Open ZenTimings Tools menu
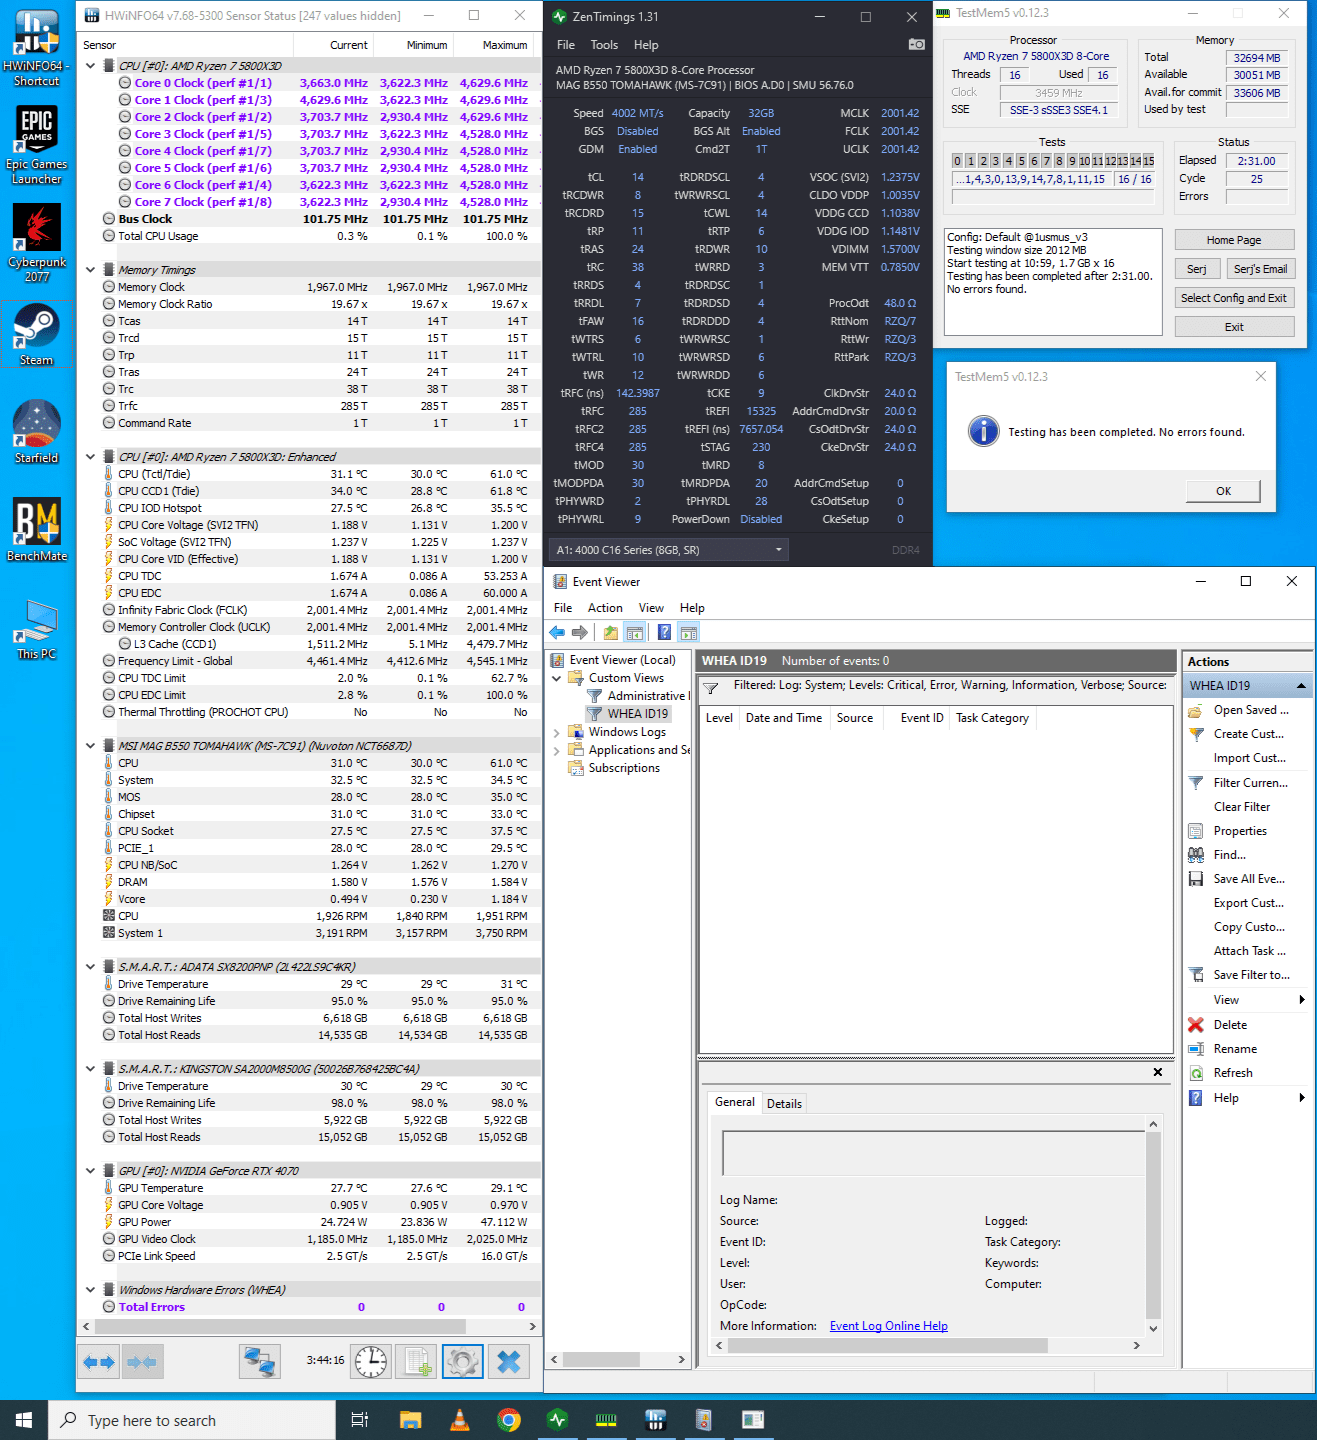This screenshot has width=1317, height=1440. [604, 45]
